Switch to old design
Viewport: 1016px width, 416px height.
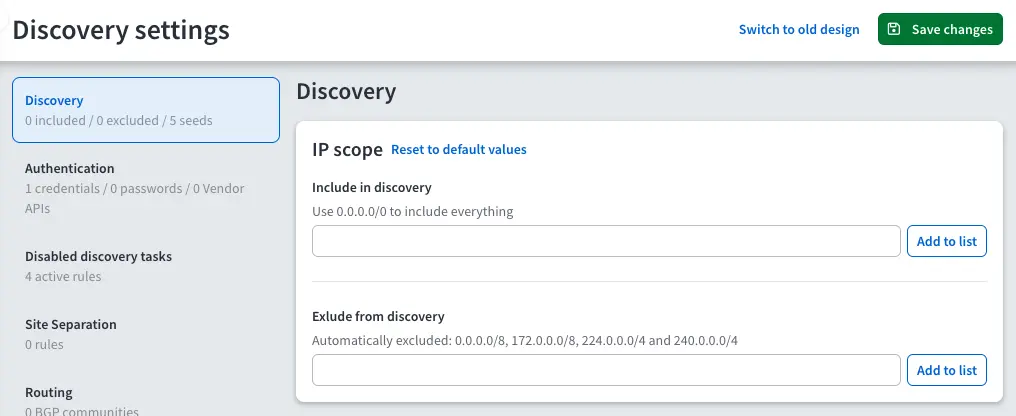click(798, 30)
